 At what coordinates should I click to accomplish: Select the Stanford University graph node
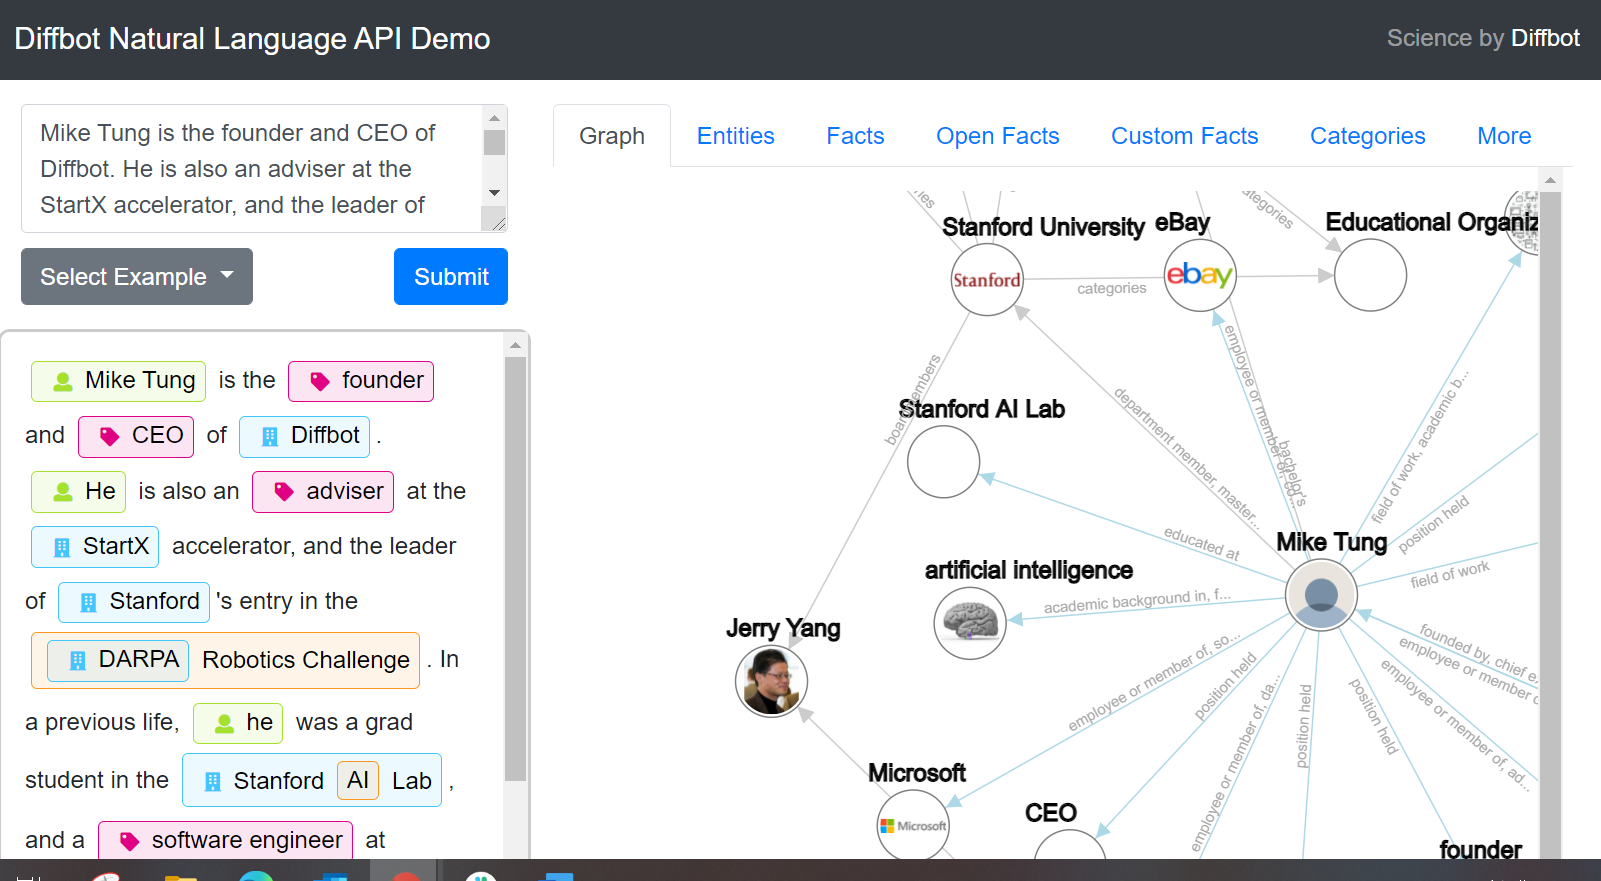click(987, 280)
